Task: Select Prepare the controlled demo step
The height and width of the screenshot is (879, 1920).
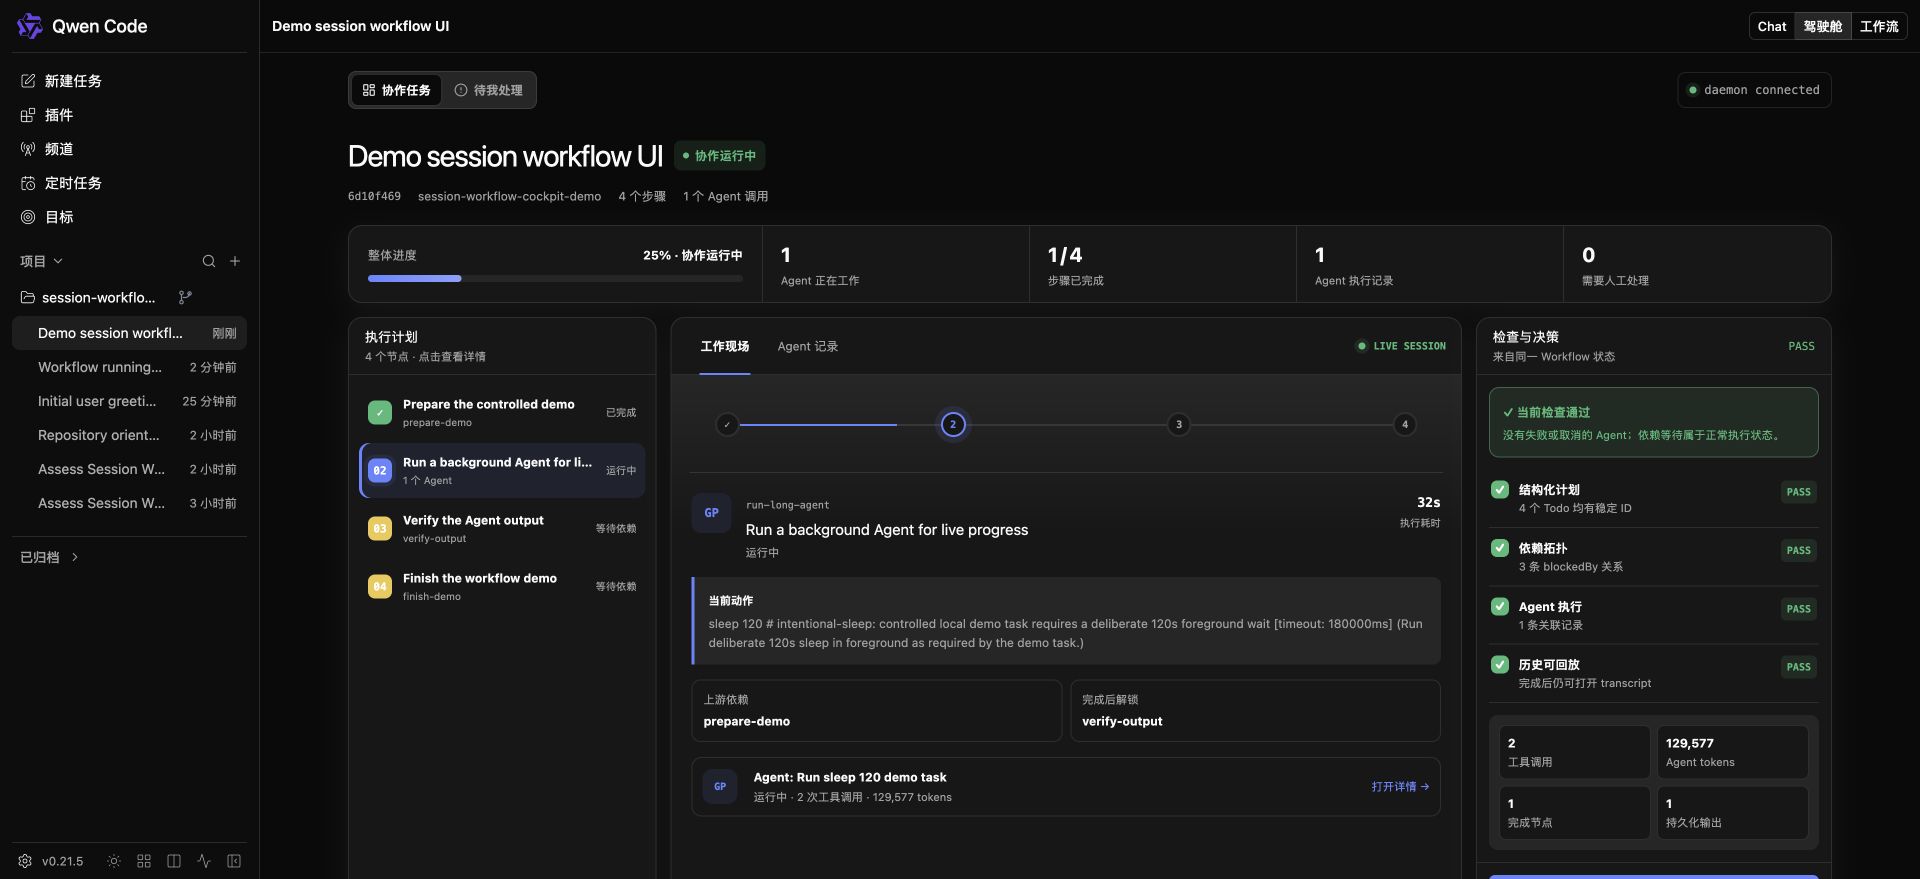Action: tap(502, 412)
